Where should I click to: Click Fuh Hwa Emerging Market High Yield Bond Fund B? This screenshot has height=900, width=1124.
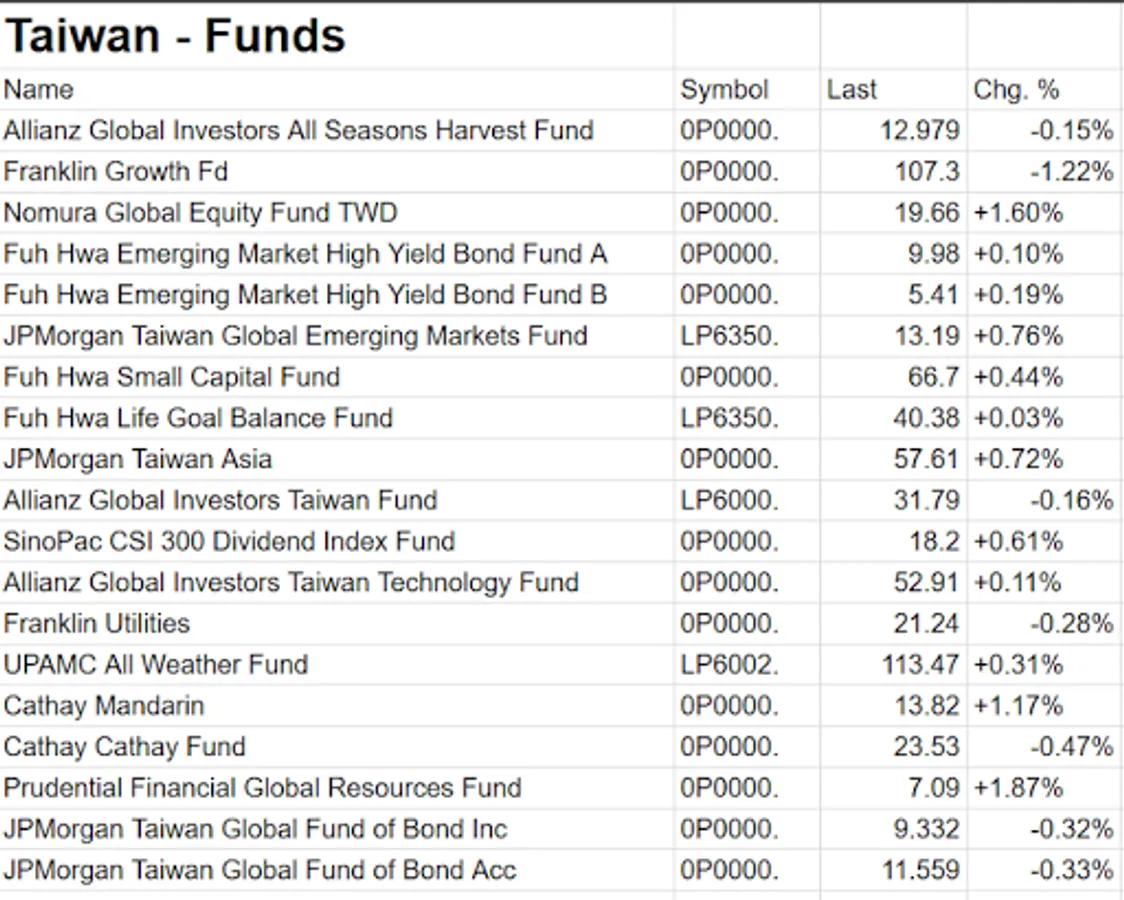click(x=305, y=295)
